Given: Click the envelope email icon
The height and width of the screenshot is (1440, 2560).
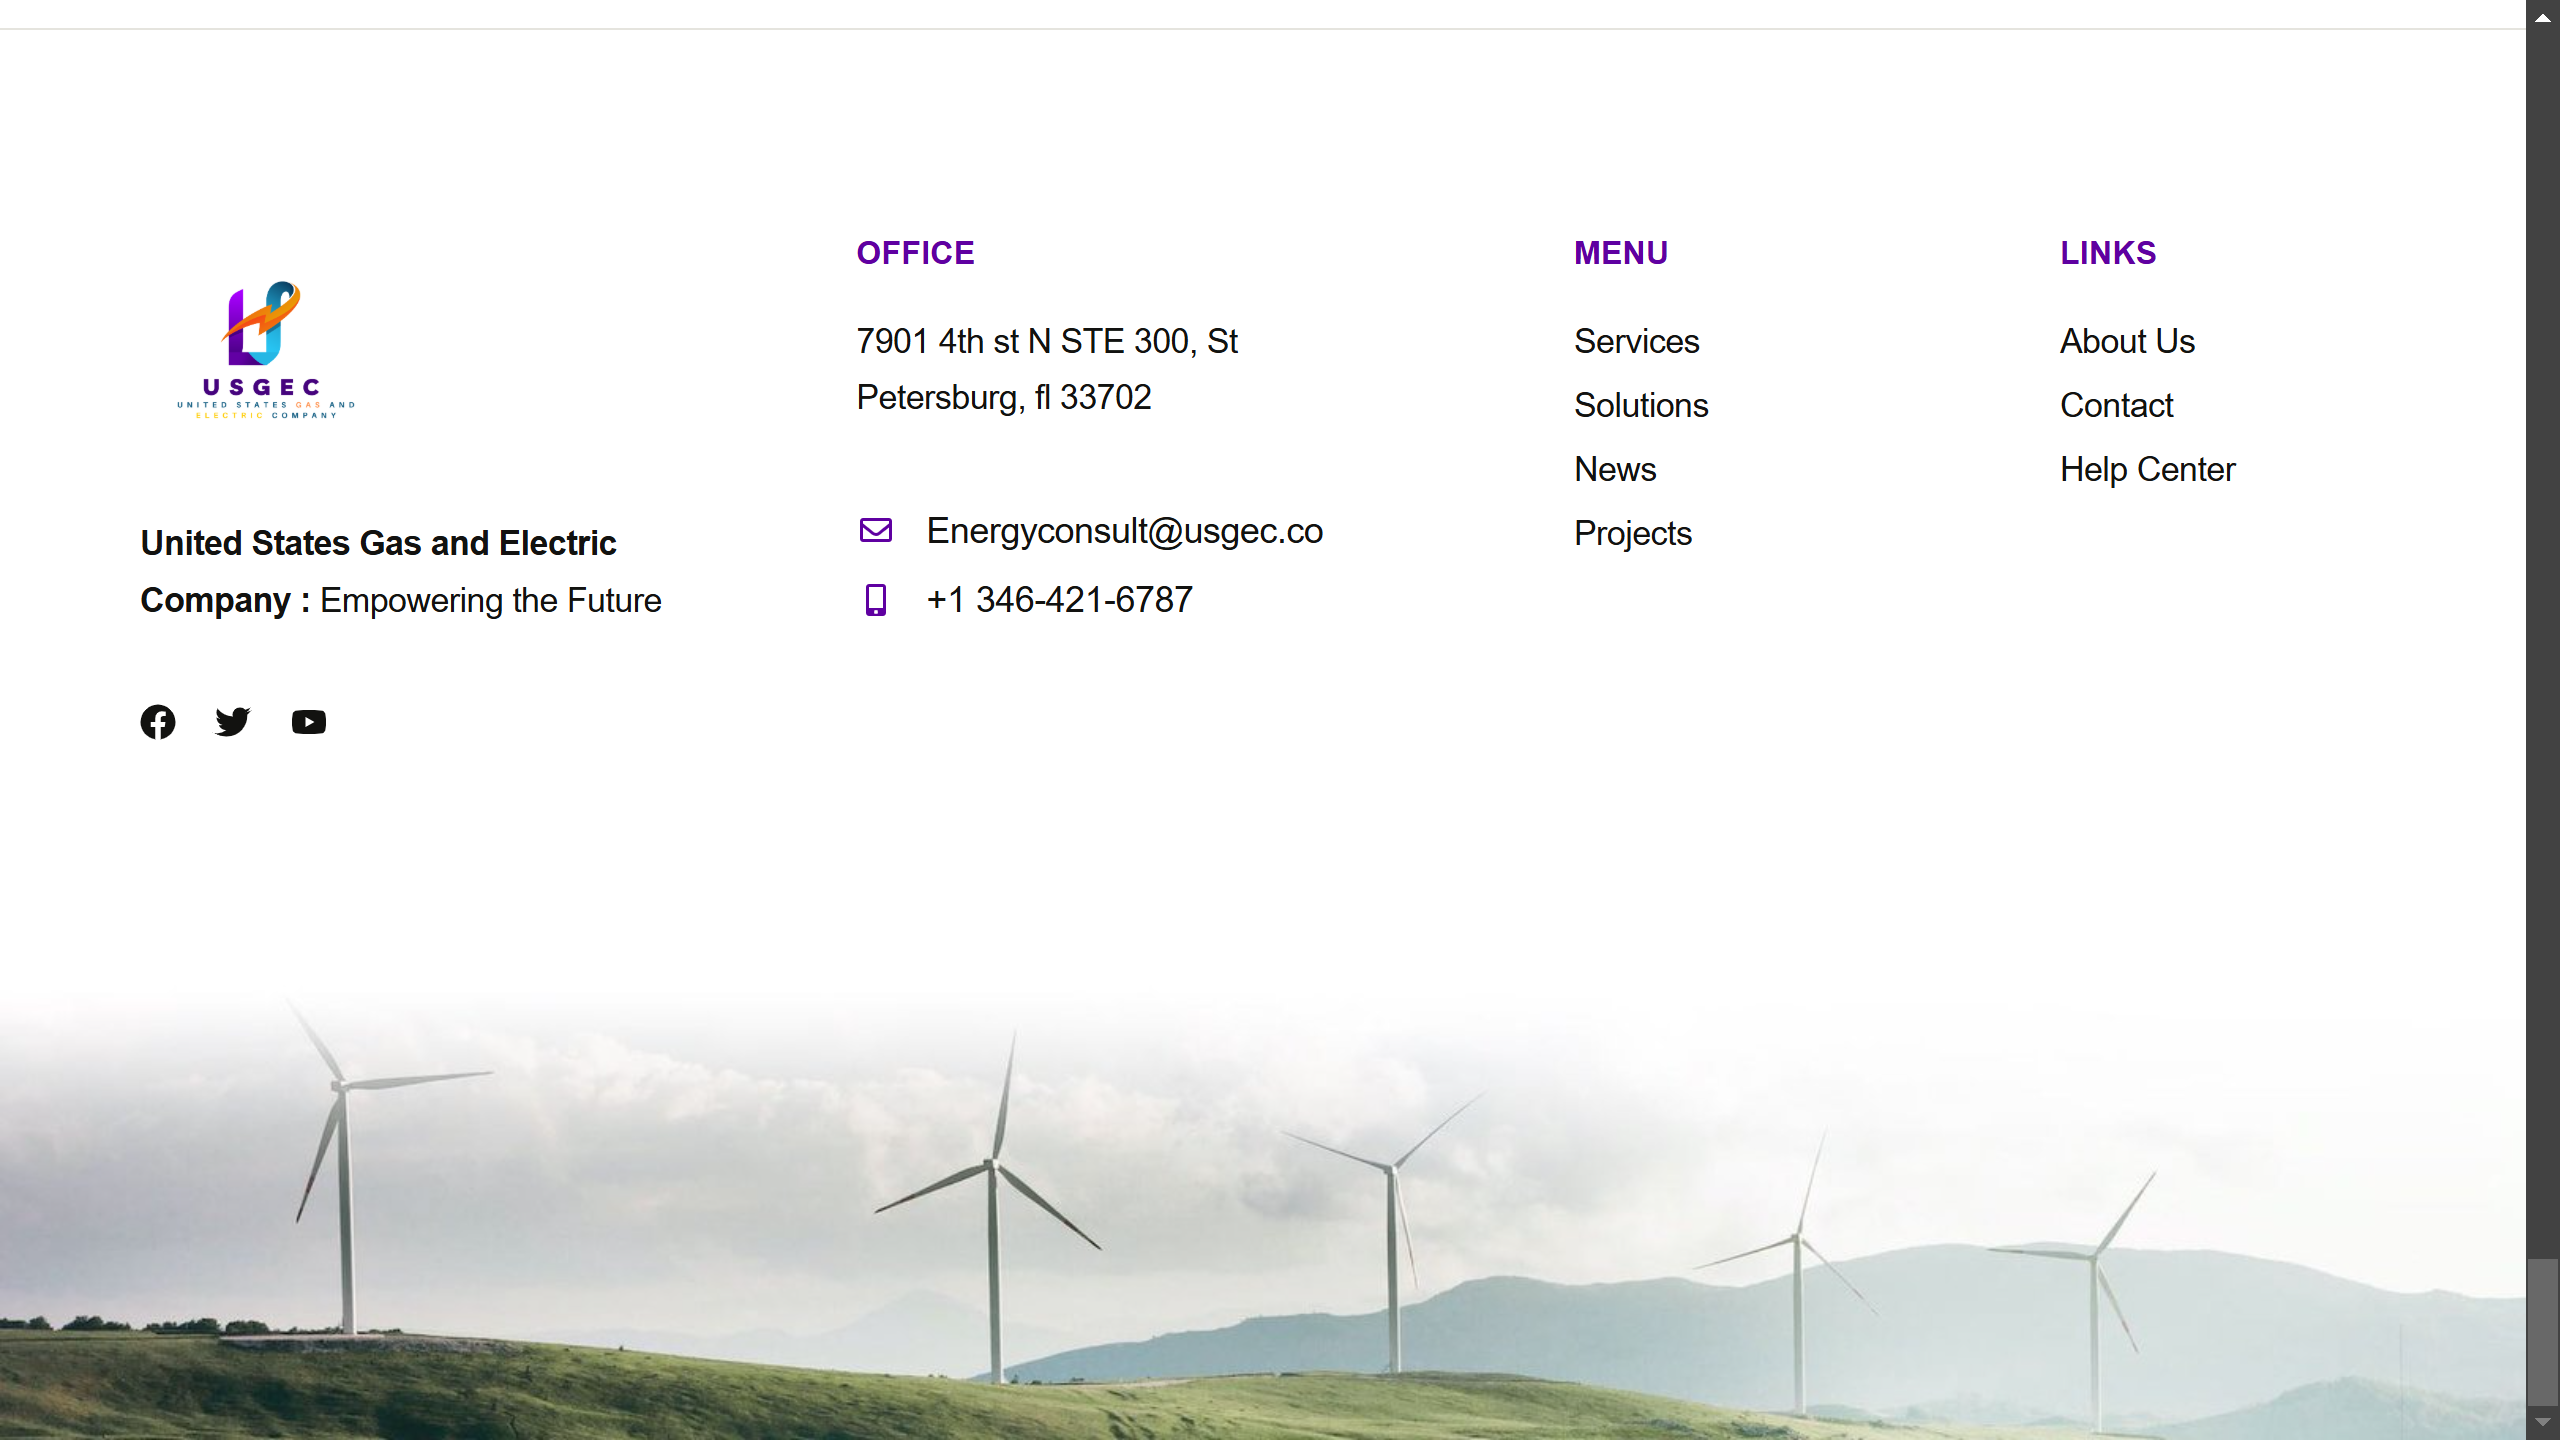Looking at the screenshot, I should [876, 530].
